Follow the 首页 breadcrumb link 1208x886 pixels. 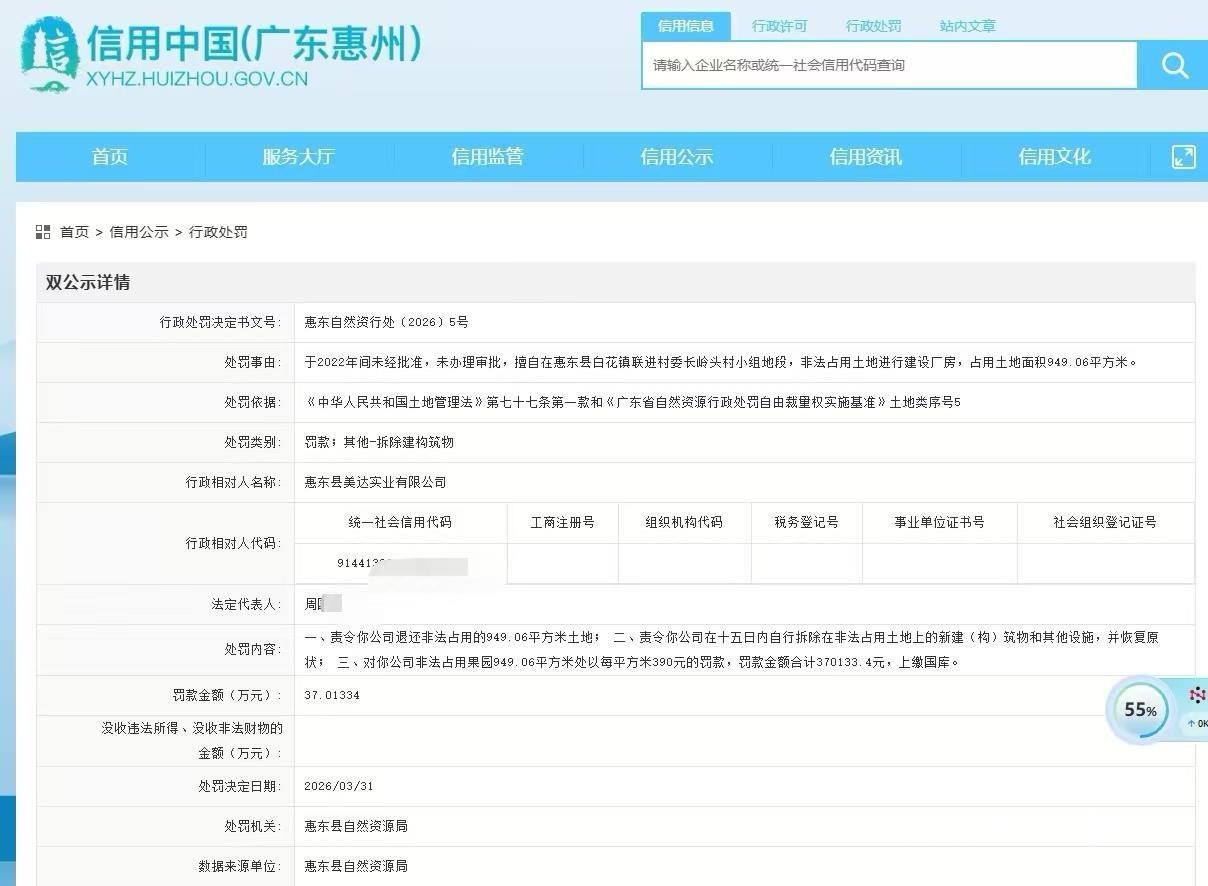[x=75, y=231]
